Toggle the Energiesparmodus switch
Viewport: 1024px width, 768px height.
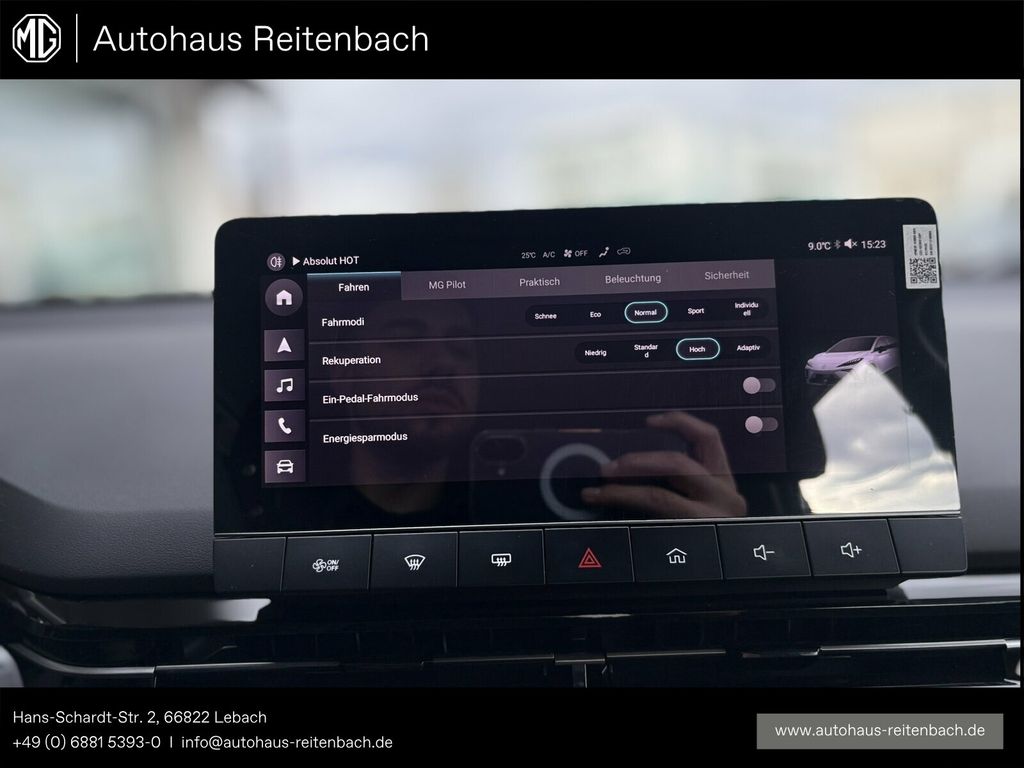click(x=761, y=425)
